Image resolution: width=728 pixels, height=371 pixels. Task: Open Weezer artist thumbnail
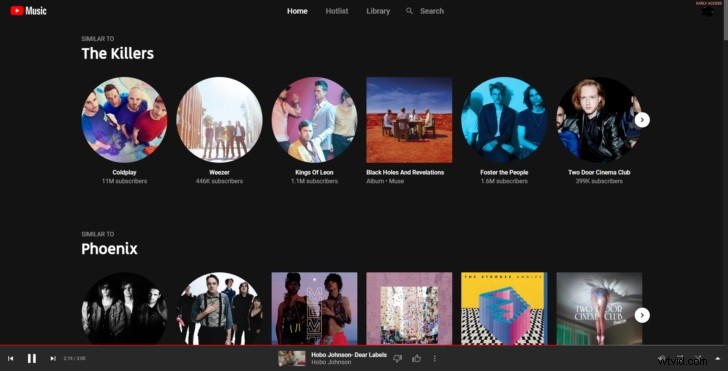pyautogui.click(x=219, y=120)
